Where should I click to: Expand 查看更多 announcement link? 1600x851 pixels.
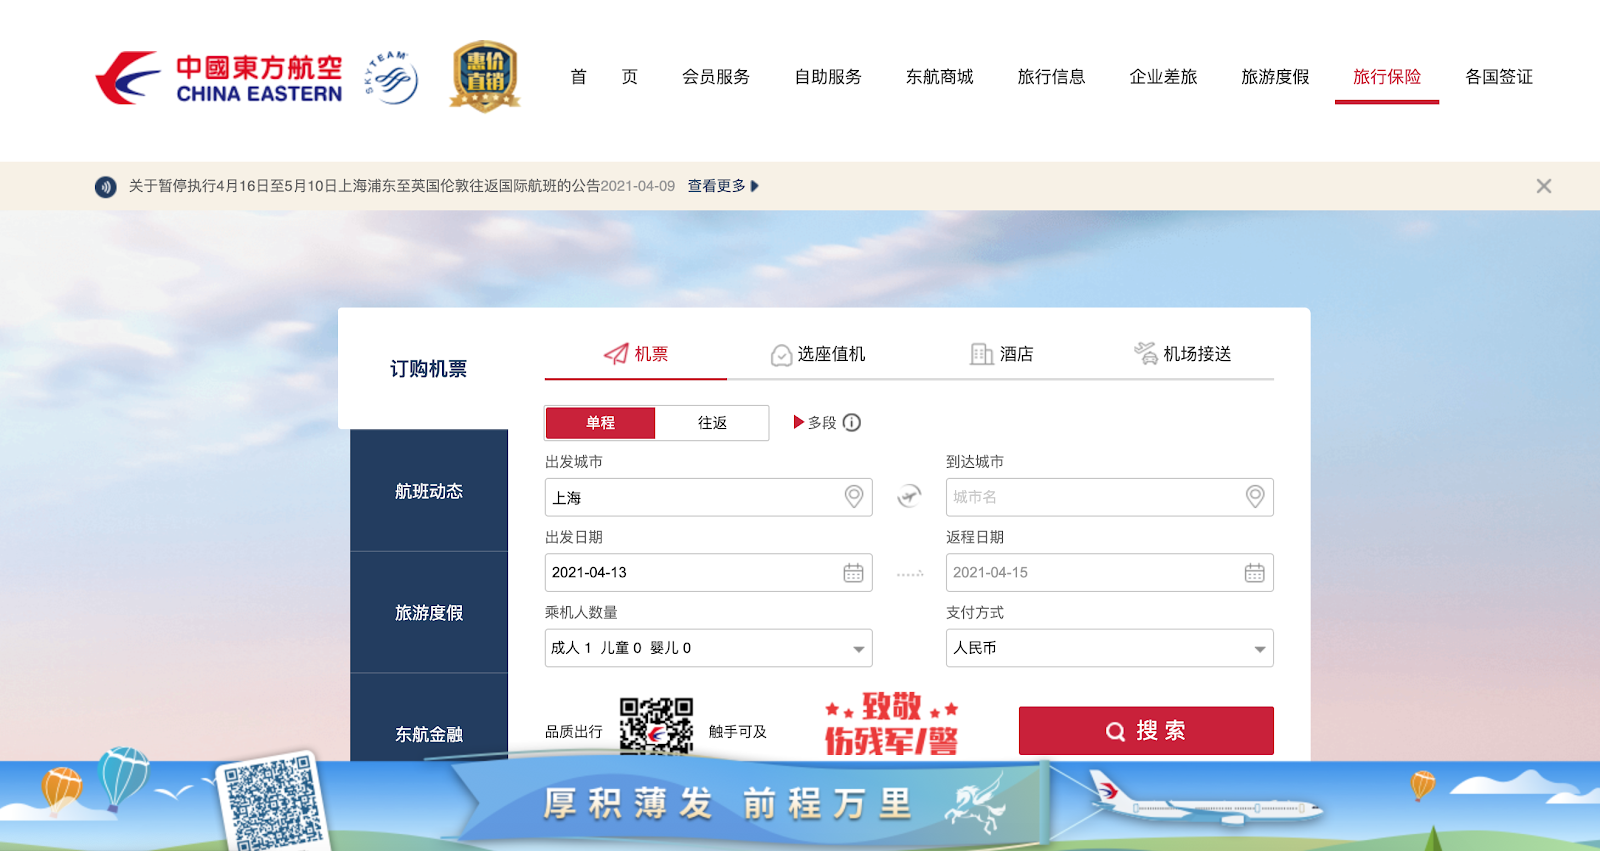(722, 186)
